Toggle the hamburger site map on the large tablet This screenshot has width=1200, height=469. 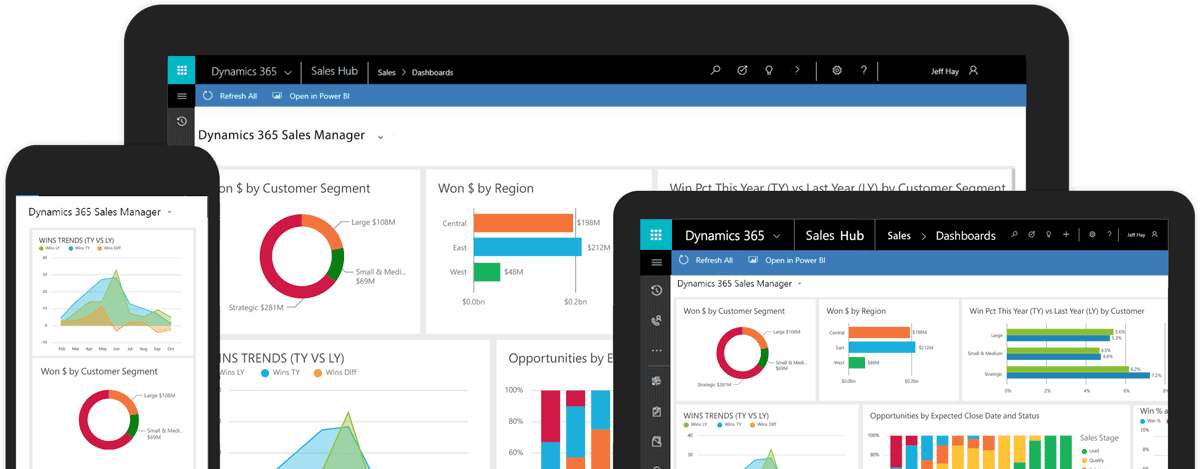181,96
